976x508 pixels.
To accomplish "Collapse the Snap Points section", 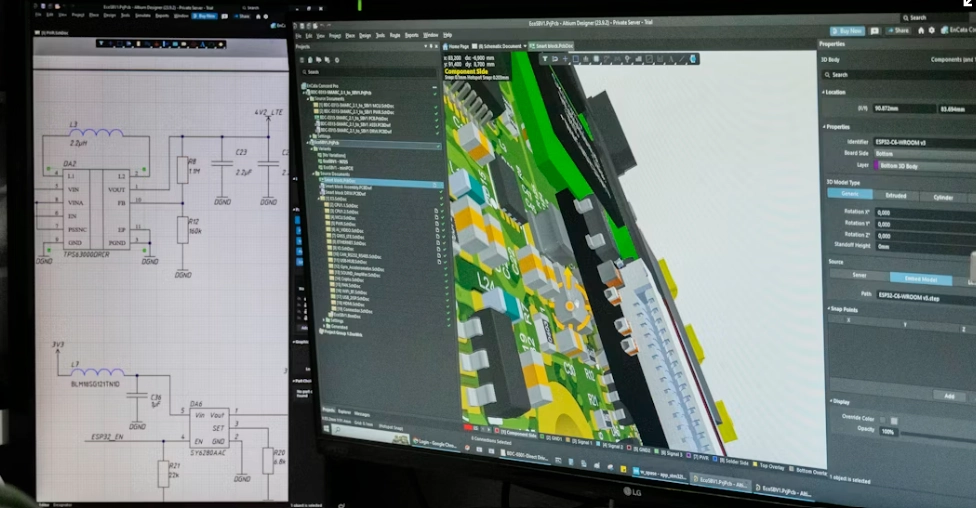I will point(843,309).
